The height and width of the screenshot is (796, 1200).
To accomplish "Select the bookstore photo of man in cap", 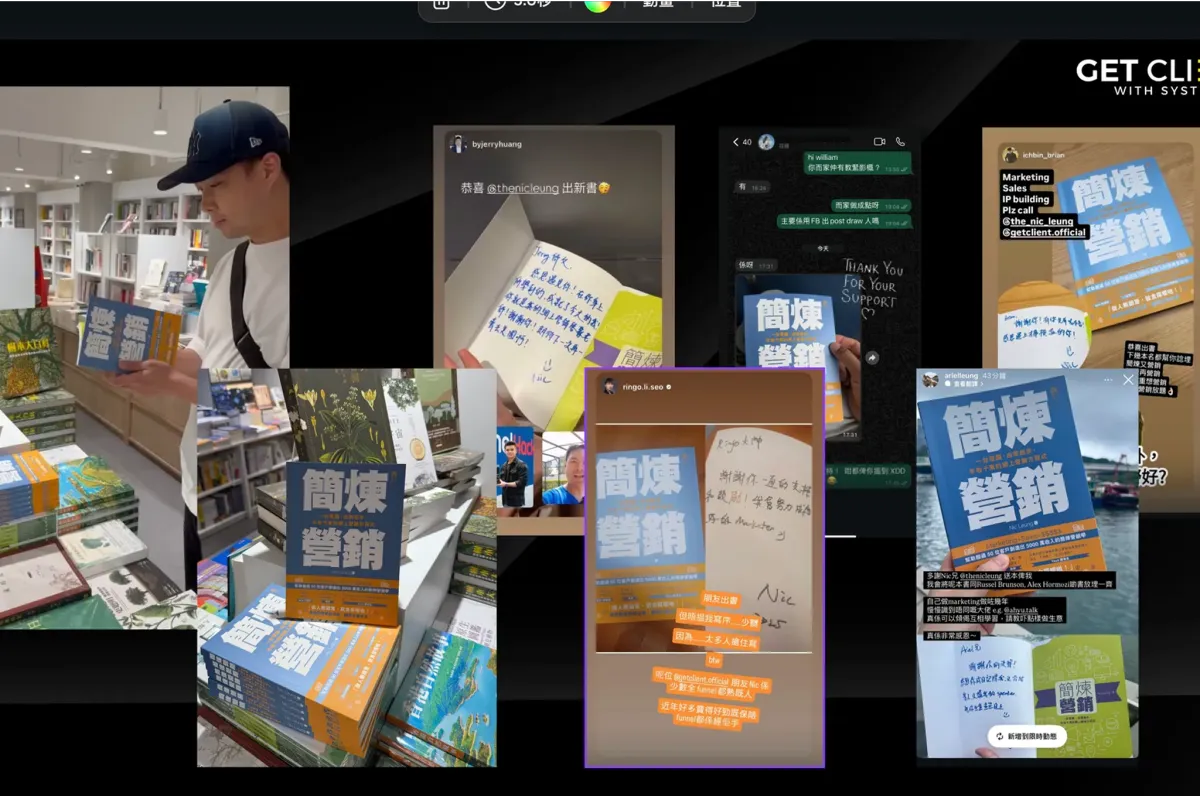I will click(144, 357).
